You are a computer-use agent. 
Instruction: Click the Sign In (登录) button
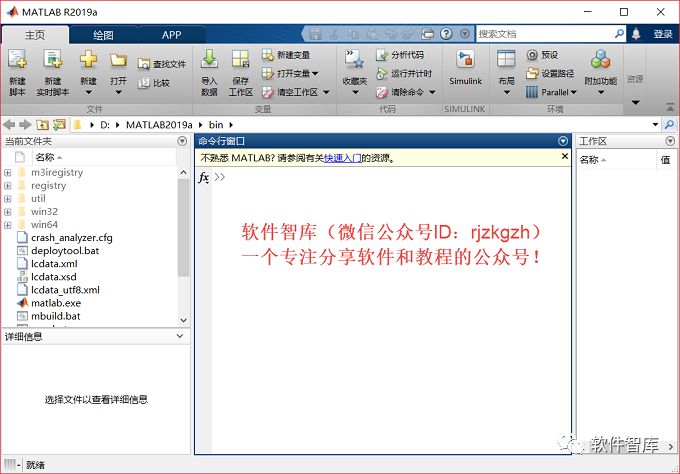click(x=663, y=34)
